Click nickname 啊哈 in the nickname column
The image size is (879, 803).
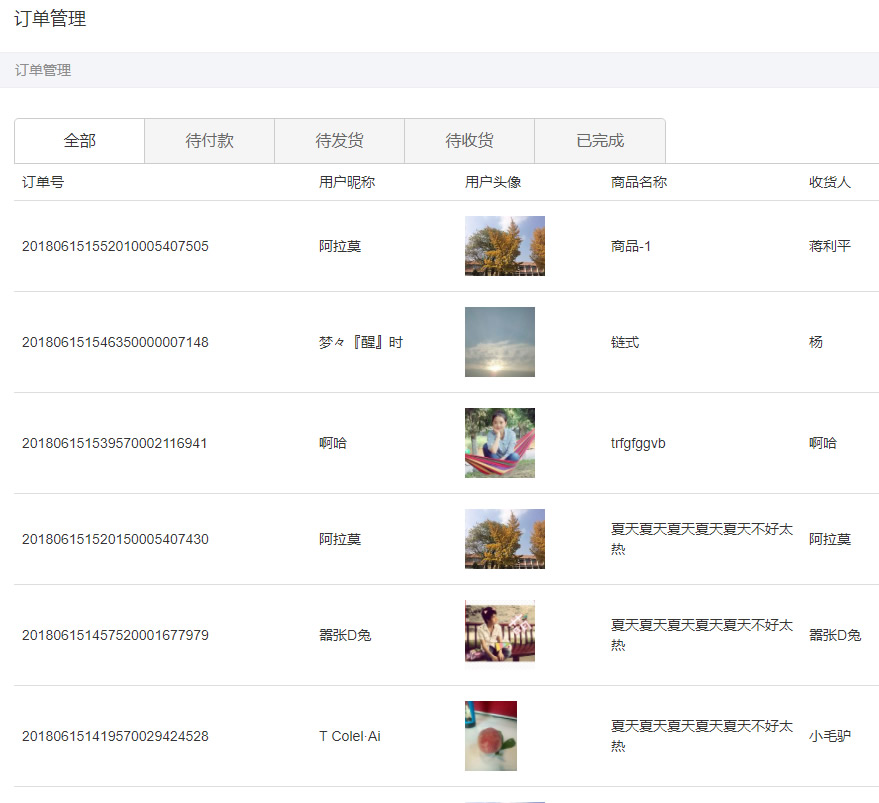coord(333,443)
